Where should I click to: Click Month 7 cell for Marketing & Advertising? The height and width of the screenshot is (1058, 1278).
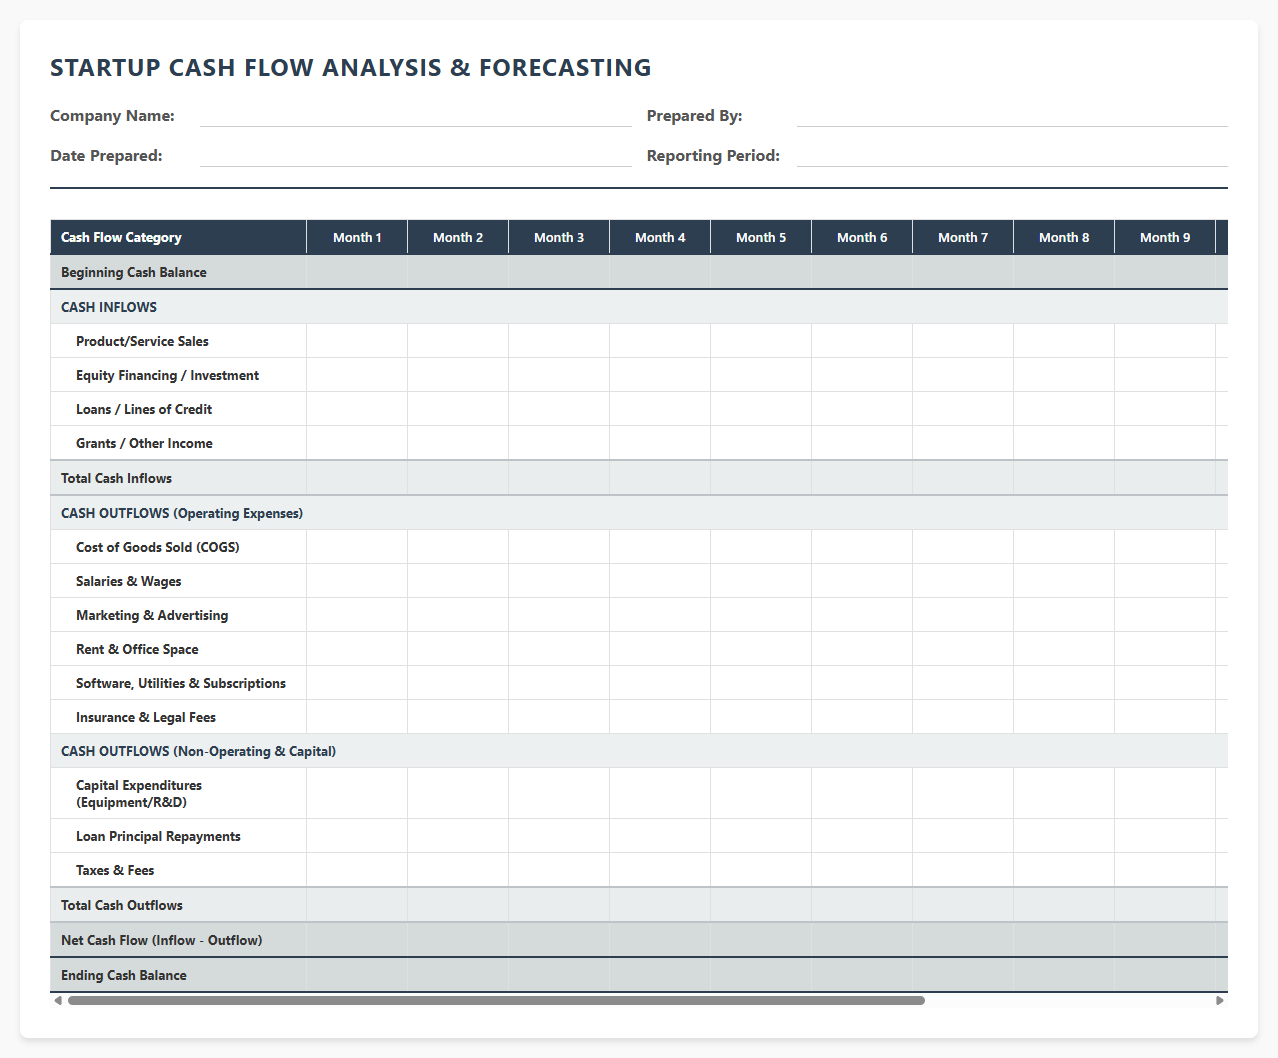click(x=963, y=615)
